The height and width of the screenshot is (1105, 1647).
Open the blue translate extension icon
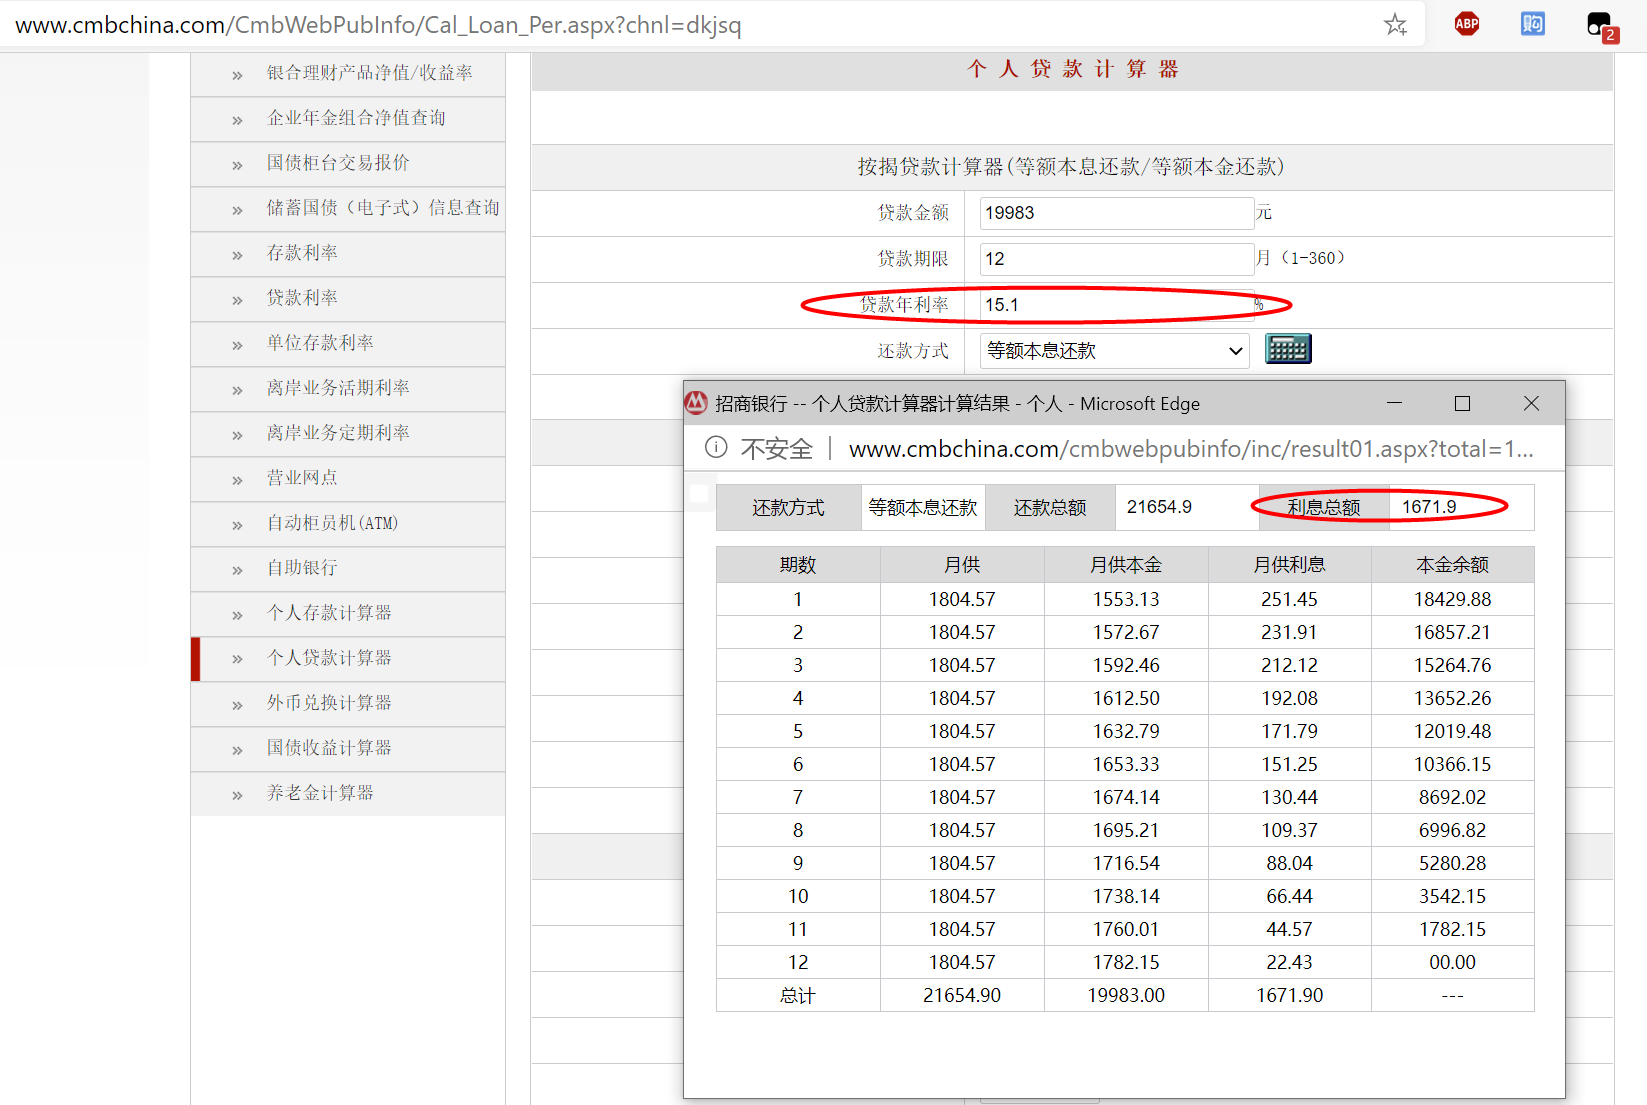coord(1532,24)
